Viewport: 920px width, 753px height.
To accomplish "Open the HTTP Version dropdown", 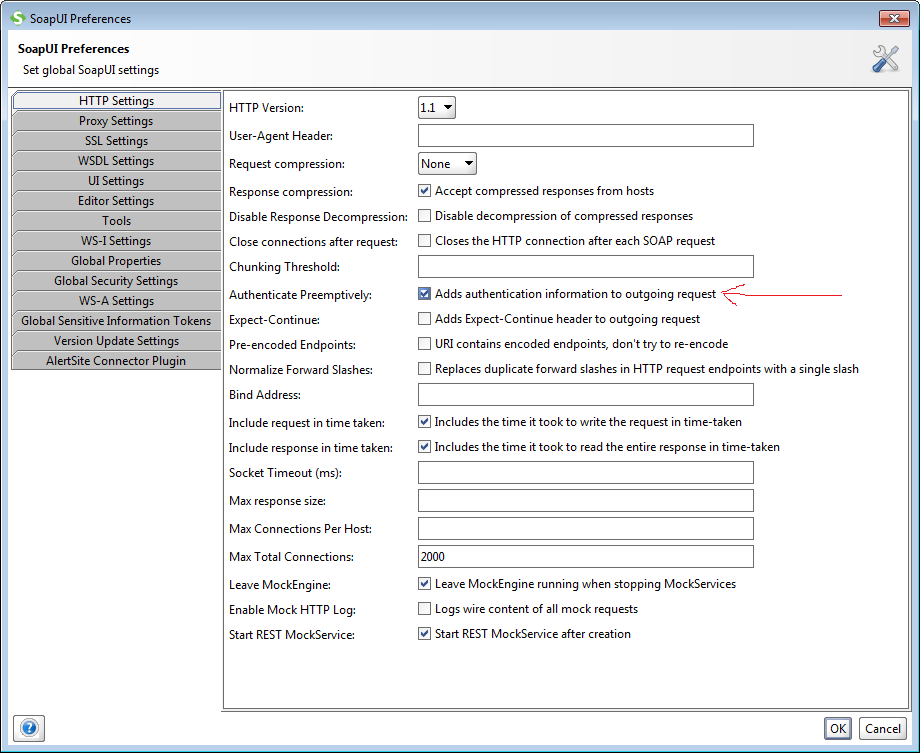I will click(x=436, y=107).
